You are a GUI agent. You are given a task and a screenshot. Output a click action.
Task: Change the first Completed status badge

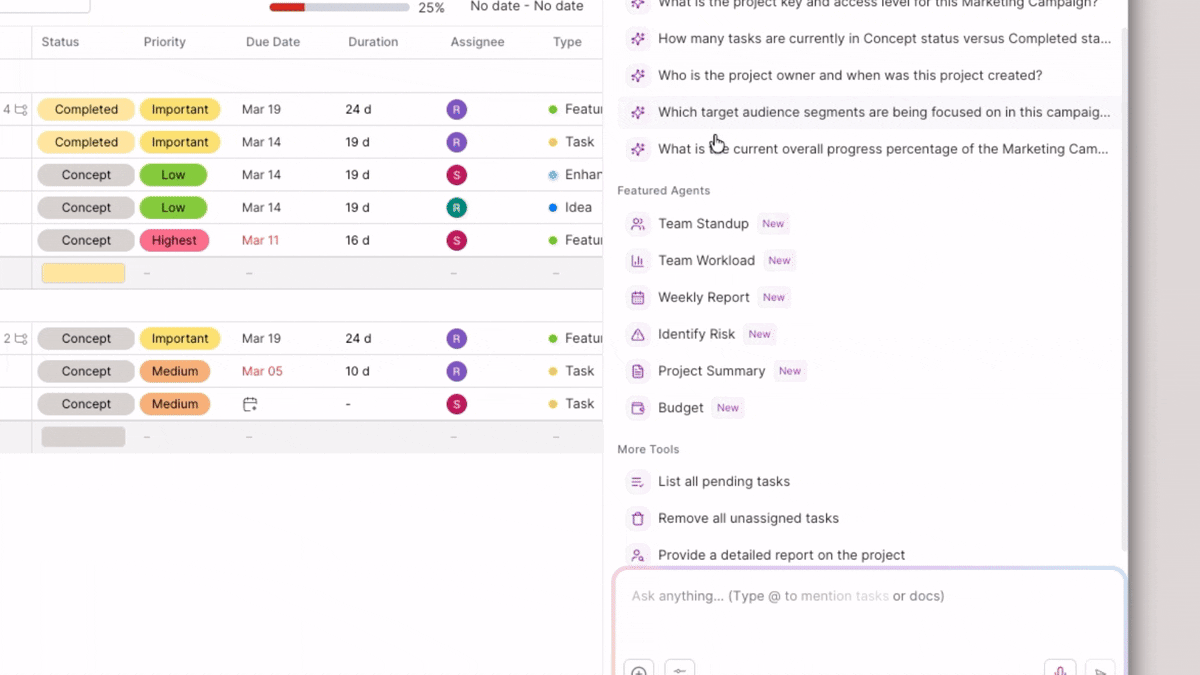tap(86, 110)
